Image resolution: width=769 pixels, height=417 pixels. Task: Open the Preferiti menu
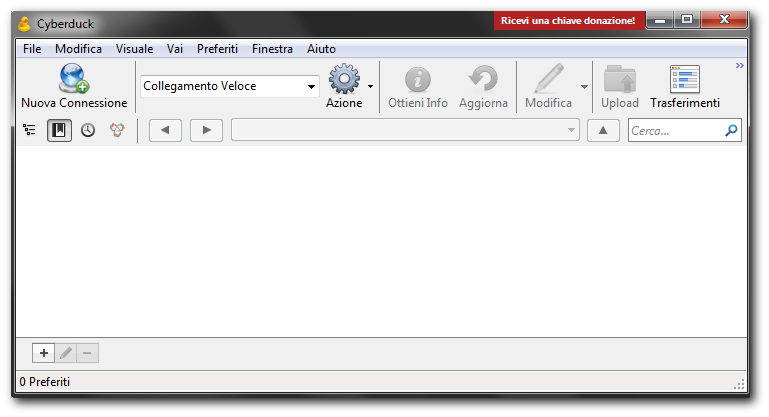click(217, 49)
